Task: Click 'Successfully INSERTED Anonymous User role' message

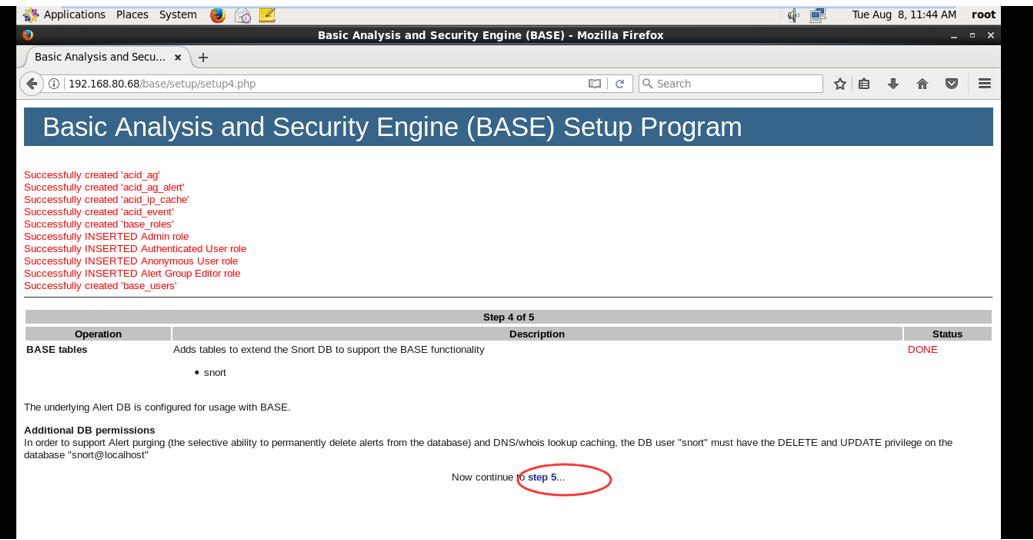Action: 131,261
